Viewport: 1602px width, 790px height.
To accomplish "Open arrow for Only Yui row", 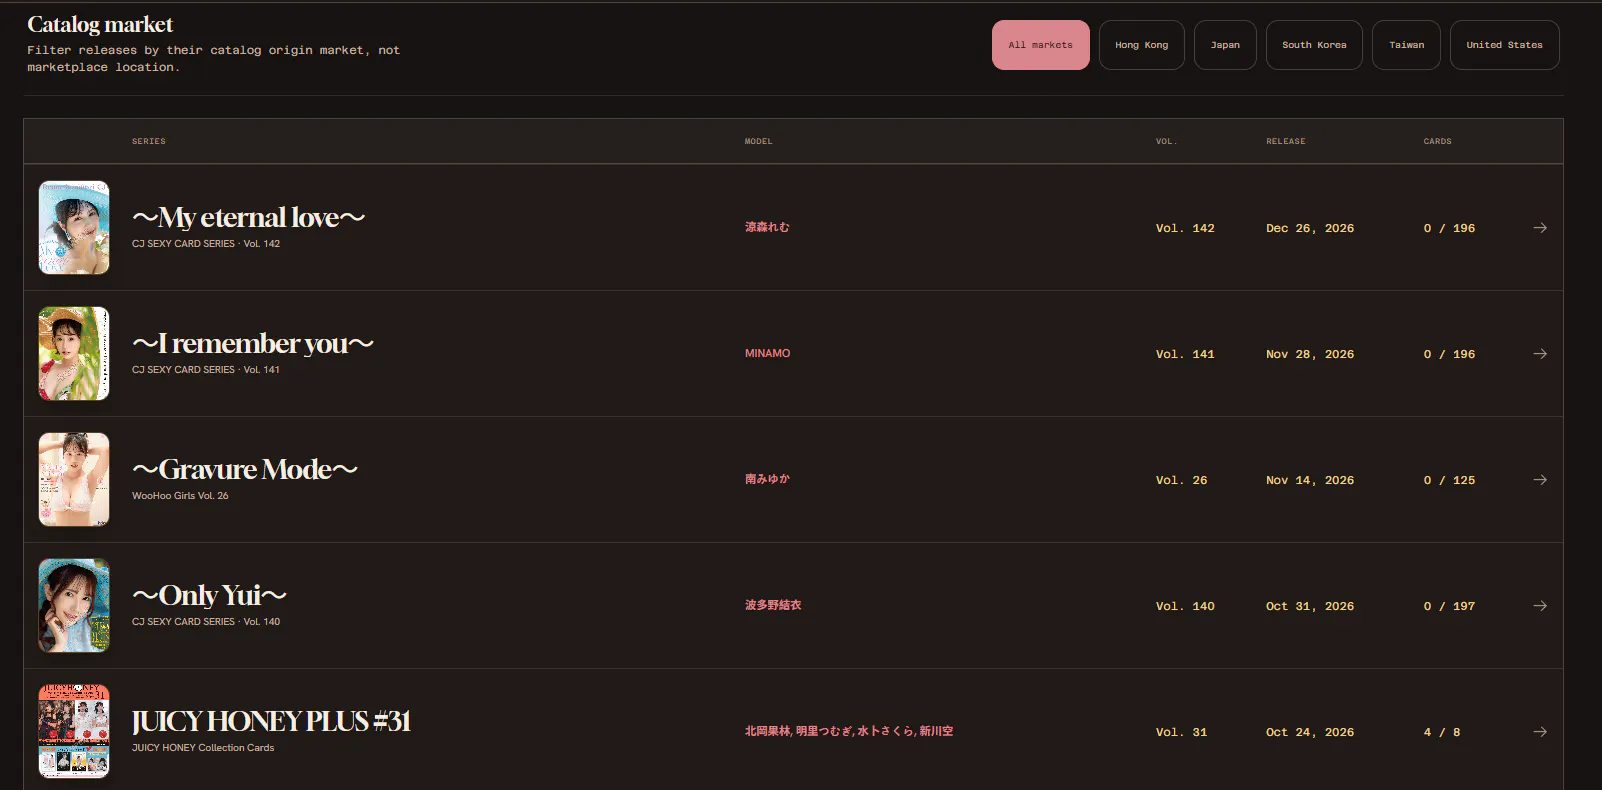I will click(x=1540, y=606).
